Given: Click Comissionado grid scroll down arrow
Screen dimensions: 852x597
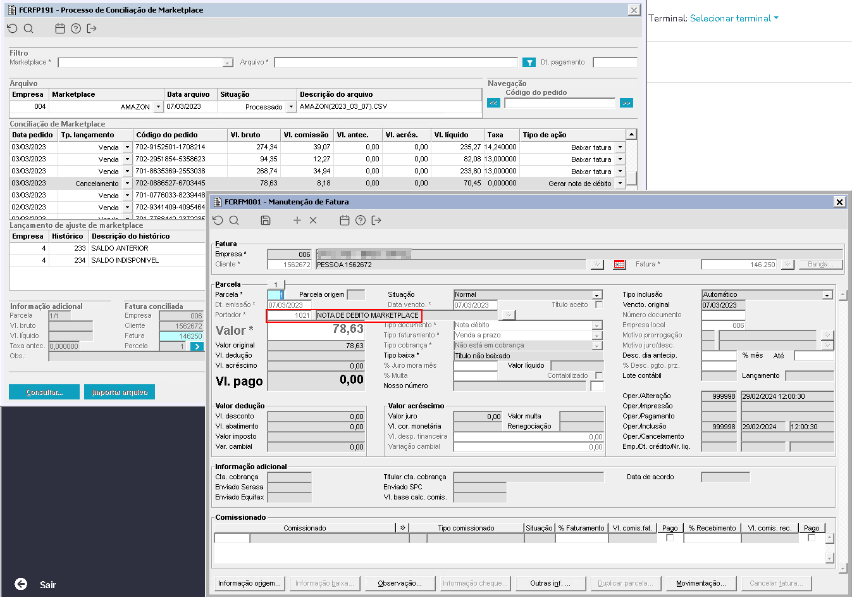Looking at the screenshot, I should [x=829, y=558].
